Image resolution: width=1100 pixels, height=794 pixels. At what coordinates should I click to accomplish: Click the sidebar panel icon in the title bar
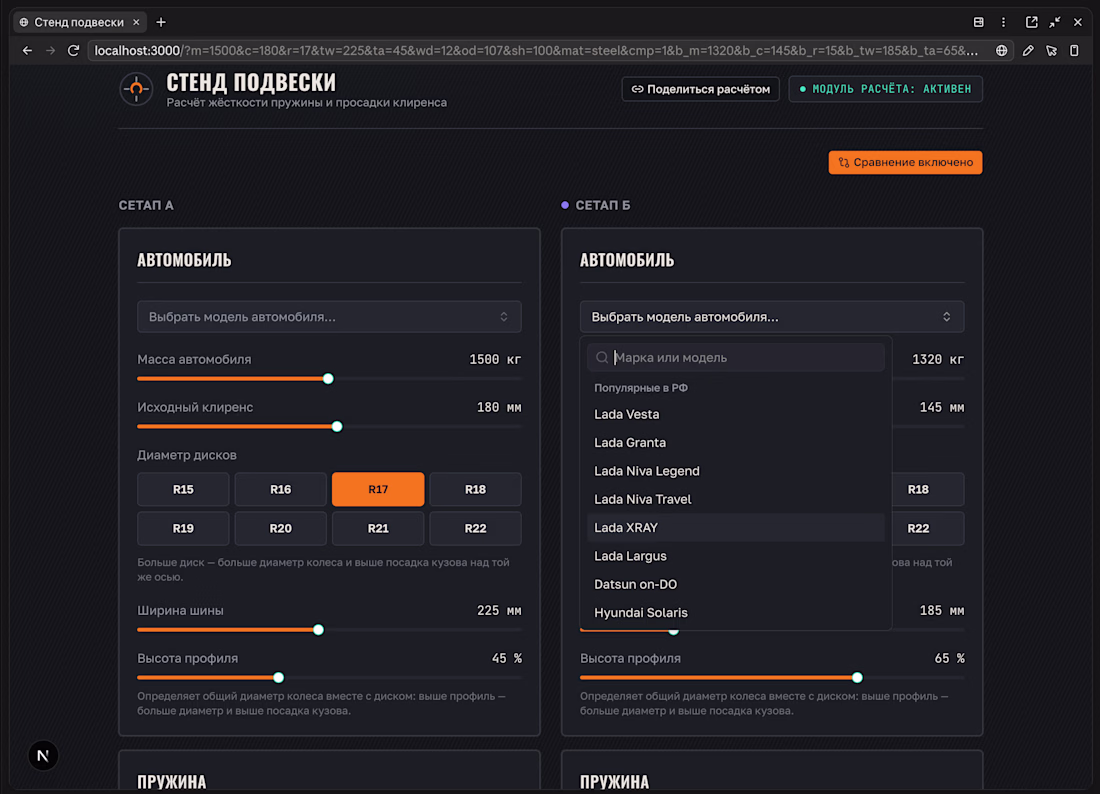click(979, 22)
